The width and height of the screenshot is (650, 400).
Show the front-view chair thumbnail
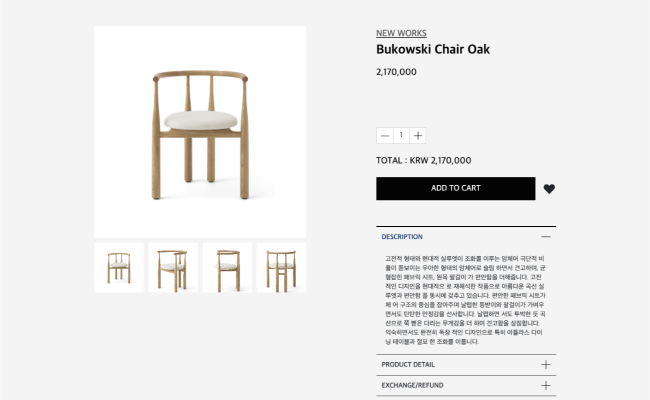coord(119,268)
